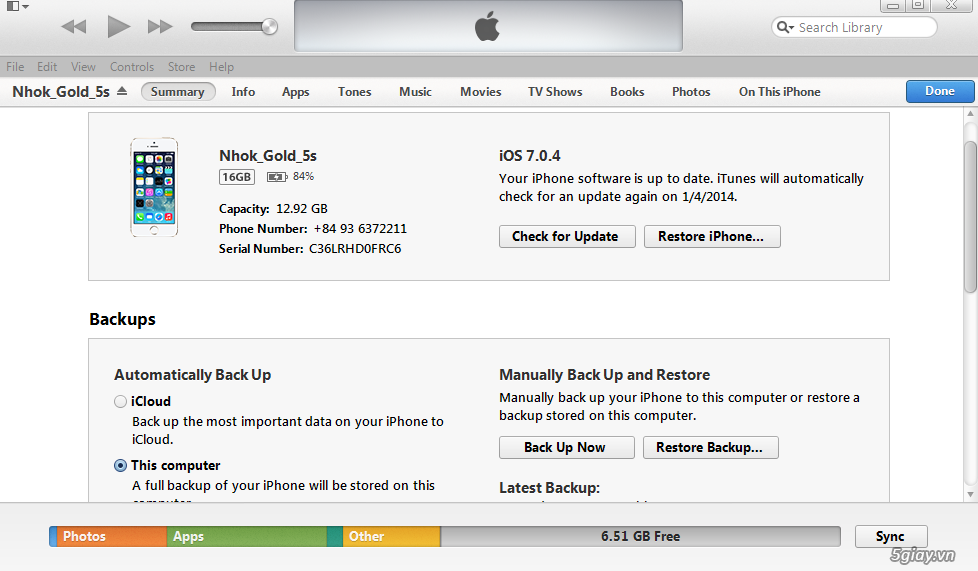Switch to the Music tab
Viewport: 978px width, 571px height.
(415, 92)
